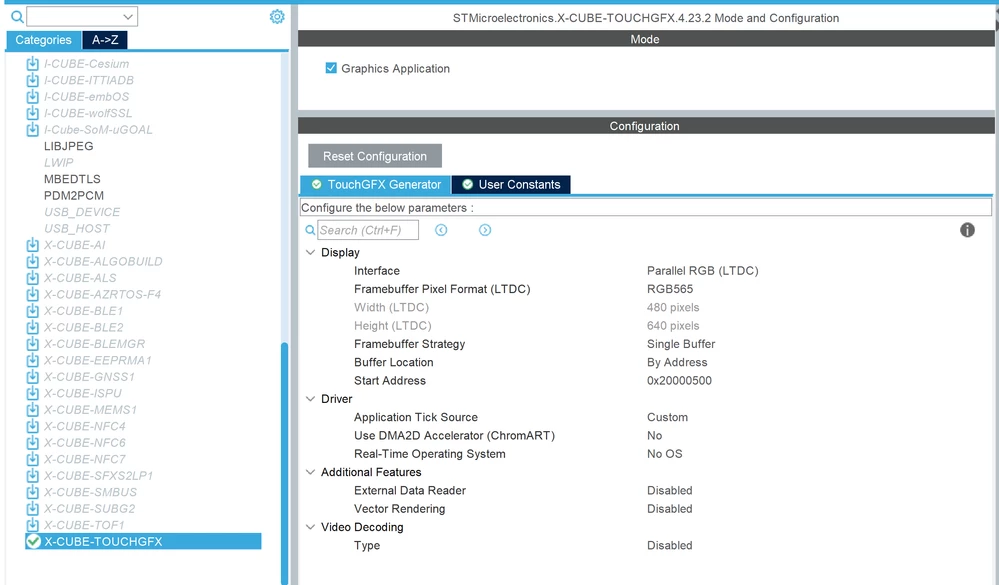Click download icon next to X-CUBE-MEMS1
This screenshot has height=585, width=999.
[x=32, y=410]
